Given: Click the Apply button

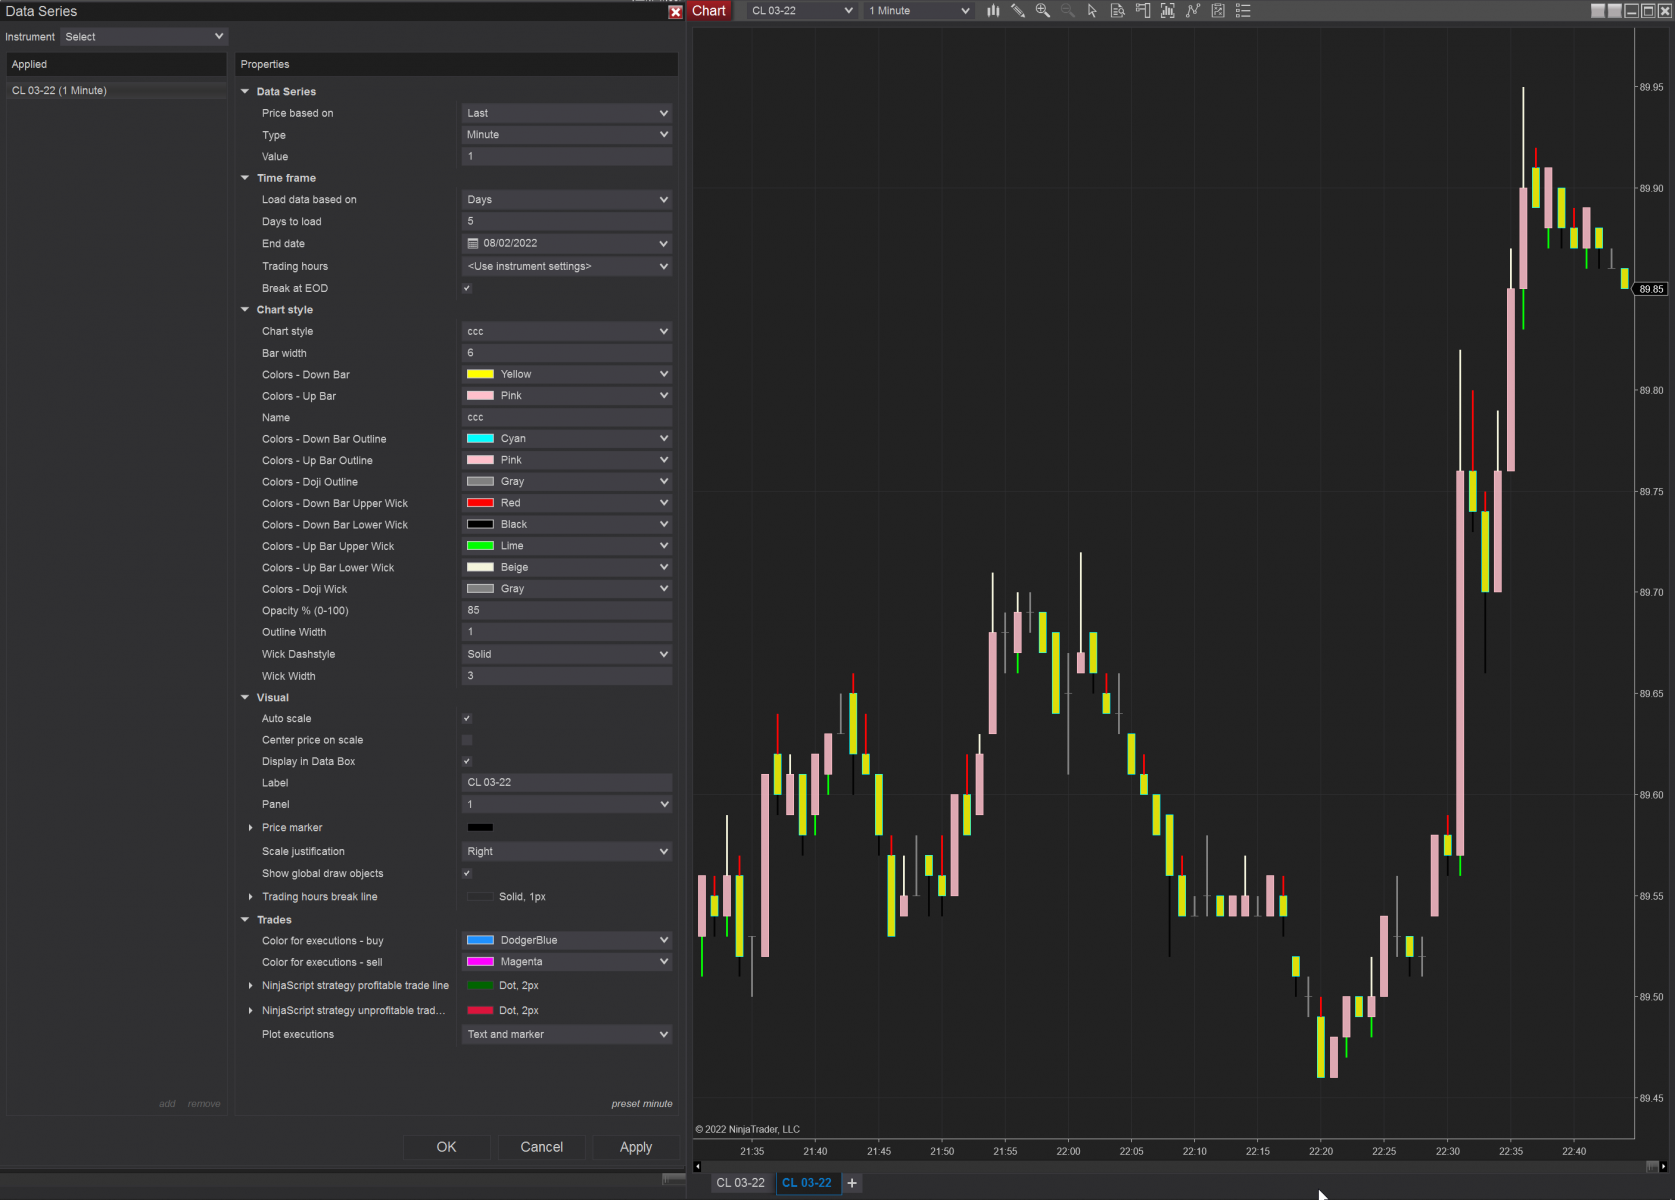Looking at the screenshot, I should [x=636, y=1147].
